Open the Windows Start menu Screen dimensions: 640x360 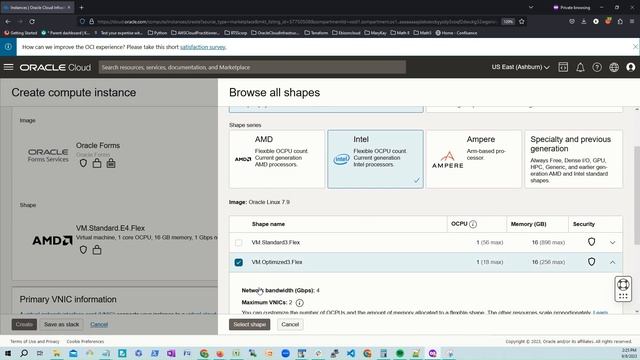(8, 353)
